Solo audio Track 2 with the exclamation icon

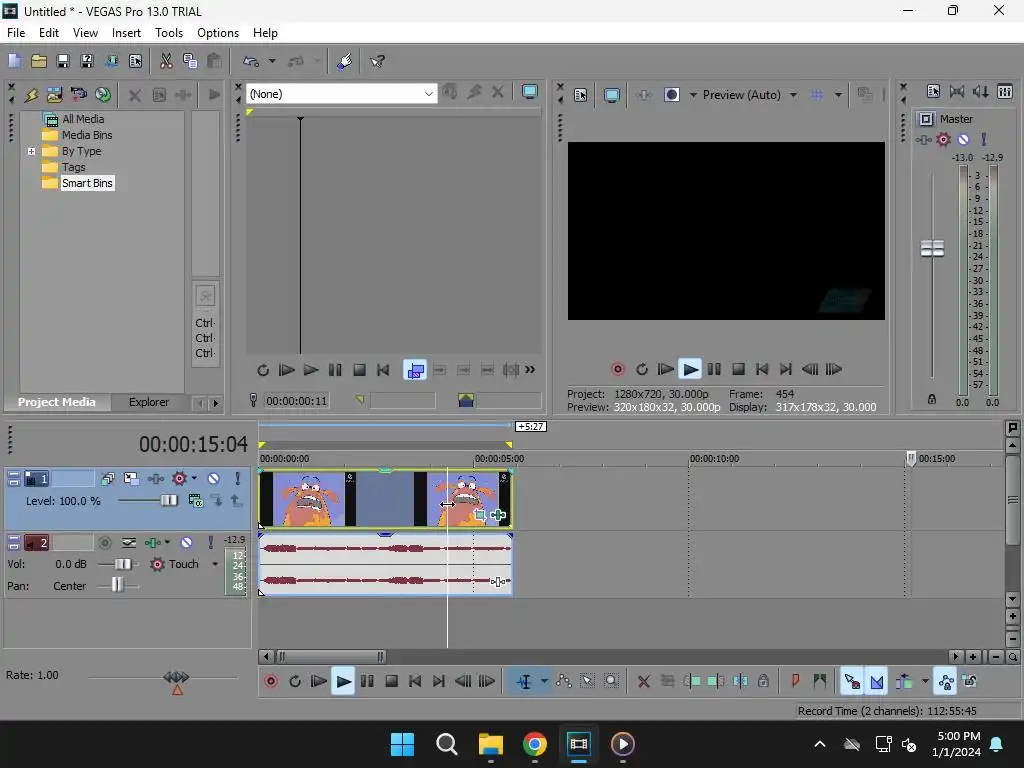[x=210, y=543]
